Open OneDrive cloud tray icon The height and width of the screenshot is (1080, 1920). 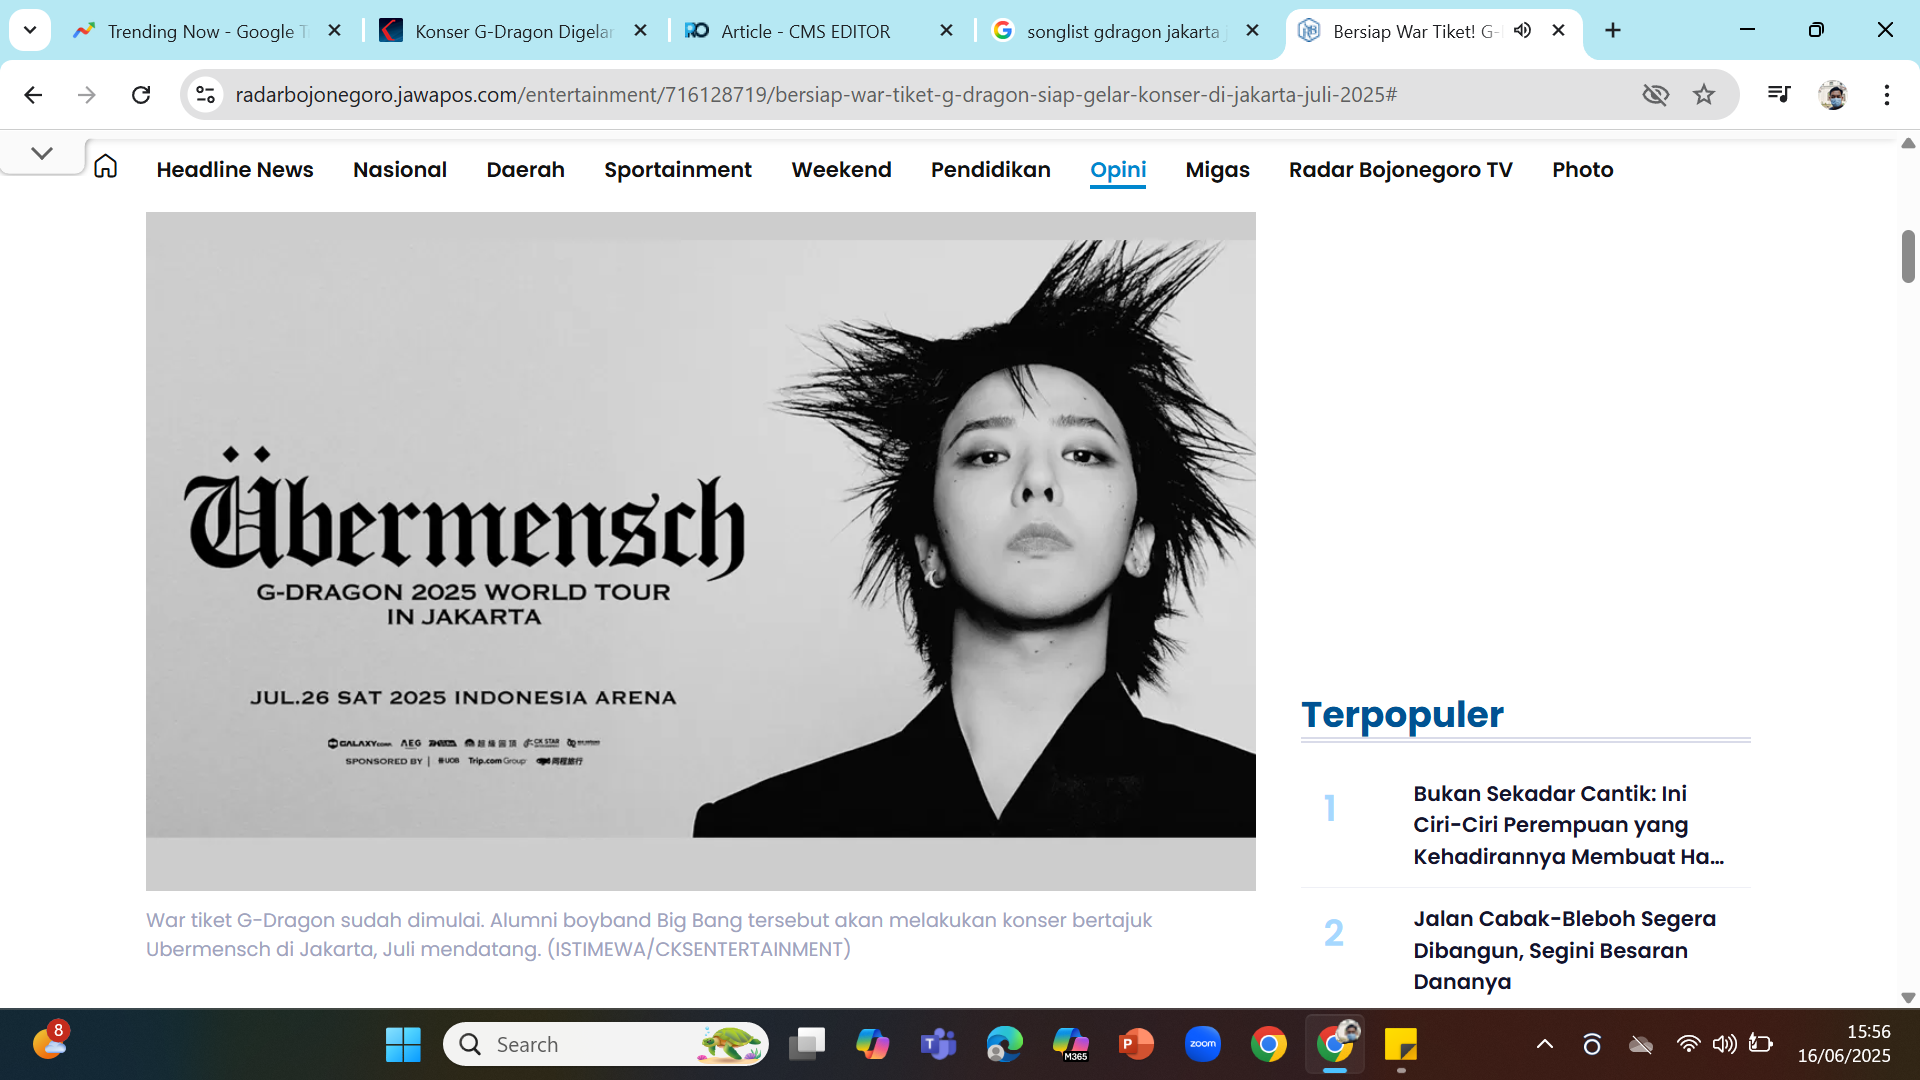click(1641, 1045)
